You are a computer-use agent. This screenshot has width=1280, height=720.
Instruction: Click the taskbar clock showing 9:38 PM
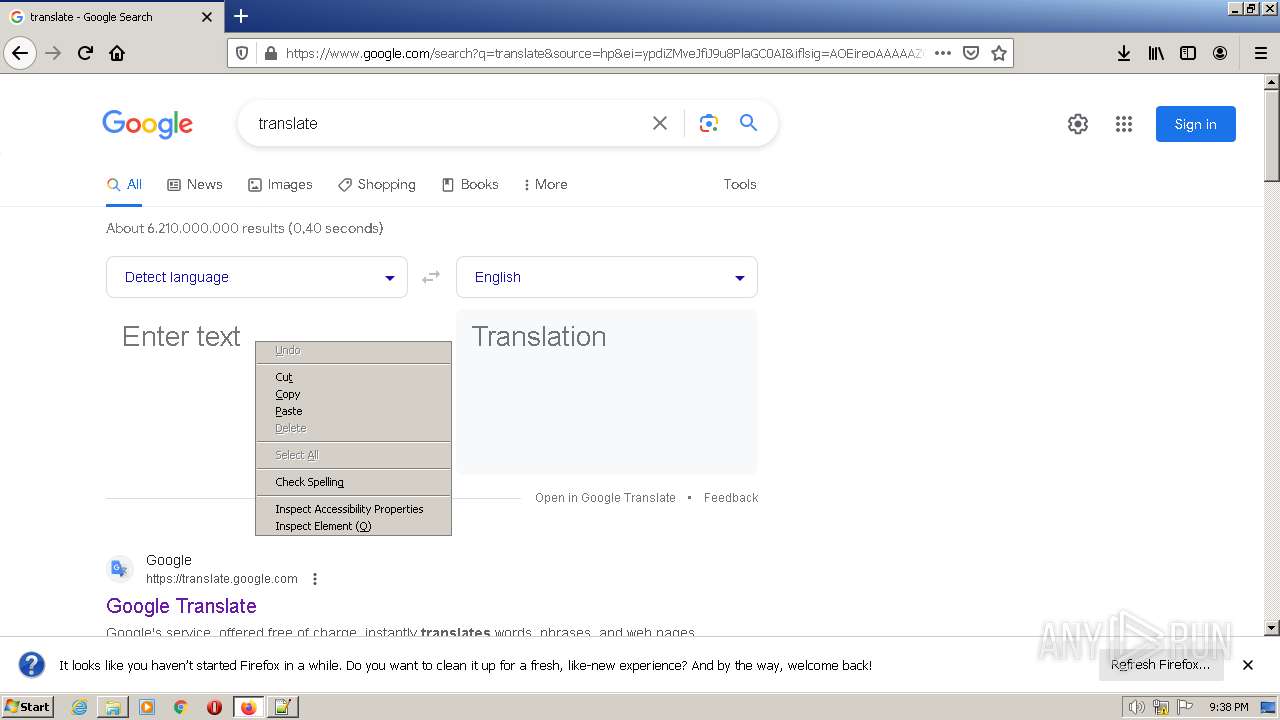pyautogui.click(x=1228, y=707)
